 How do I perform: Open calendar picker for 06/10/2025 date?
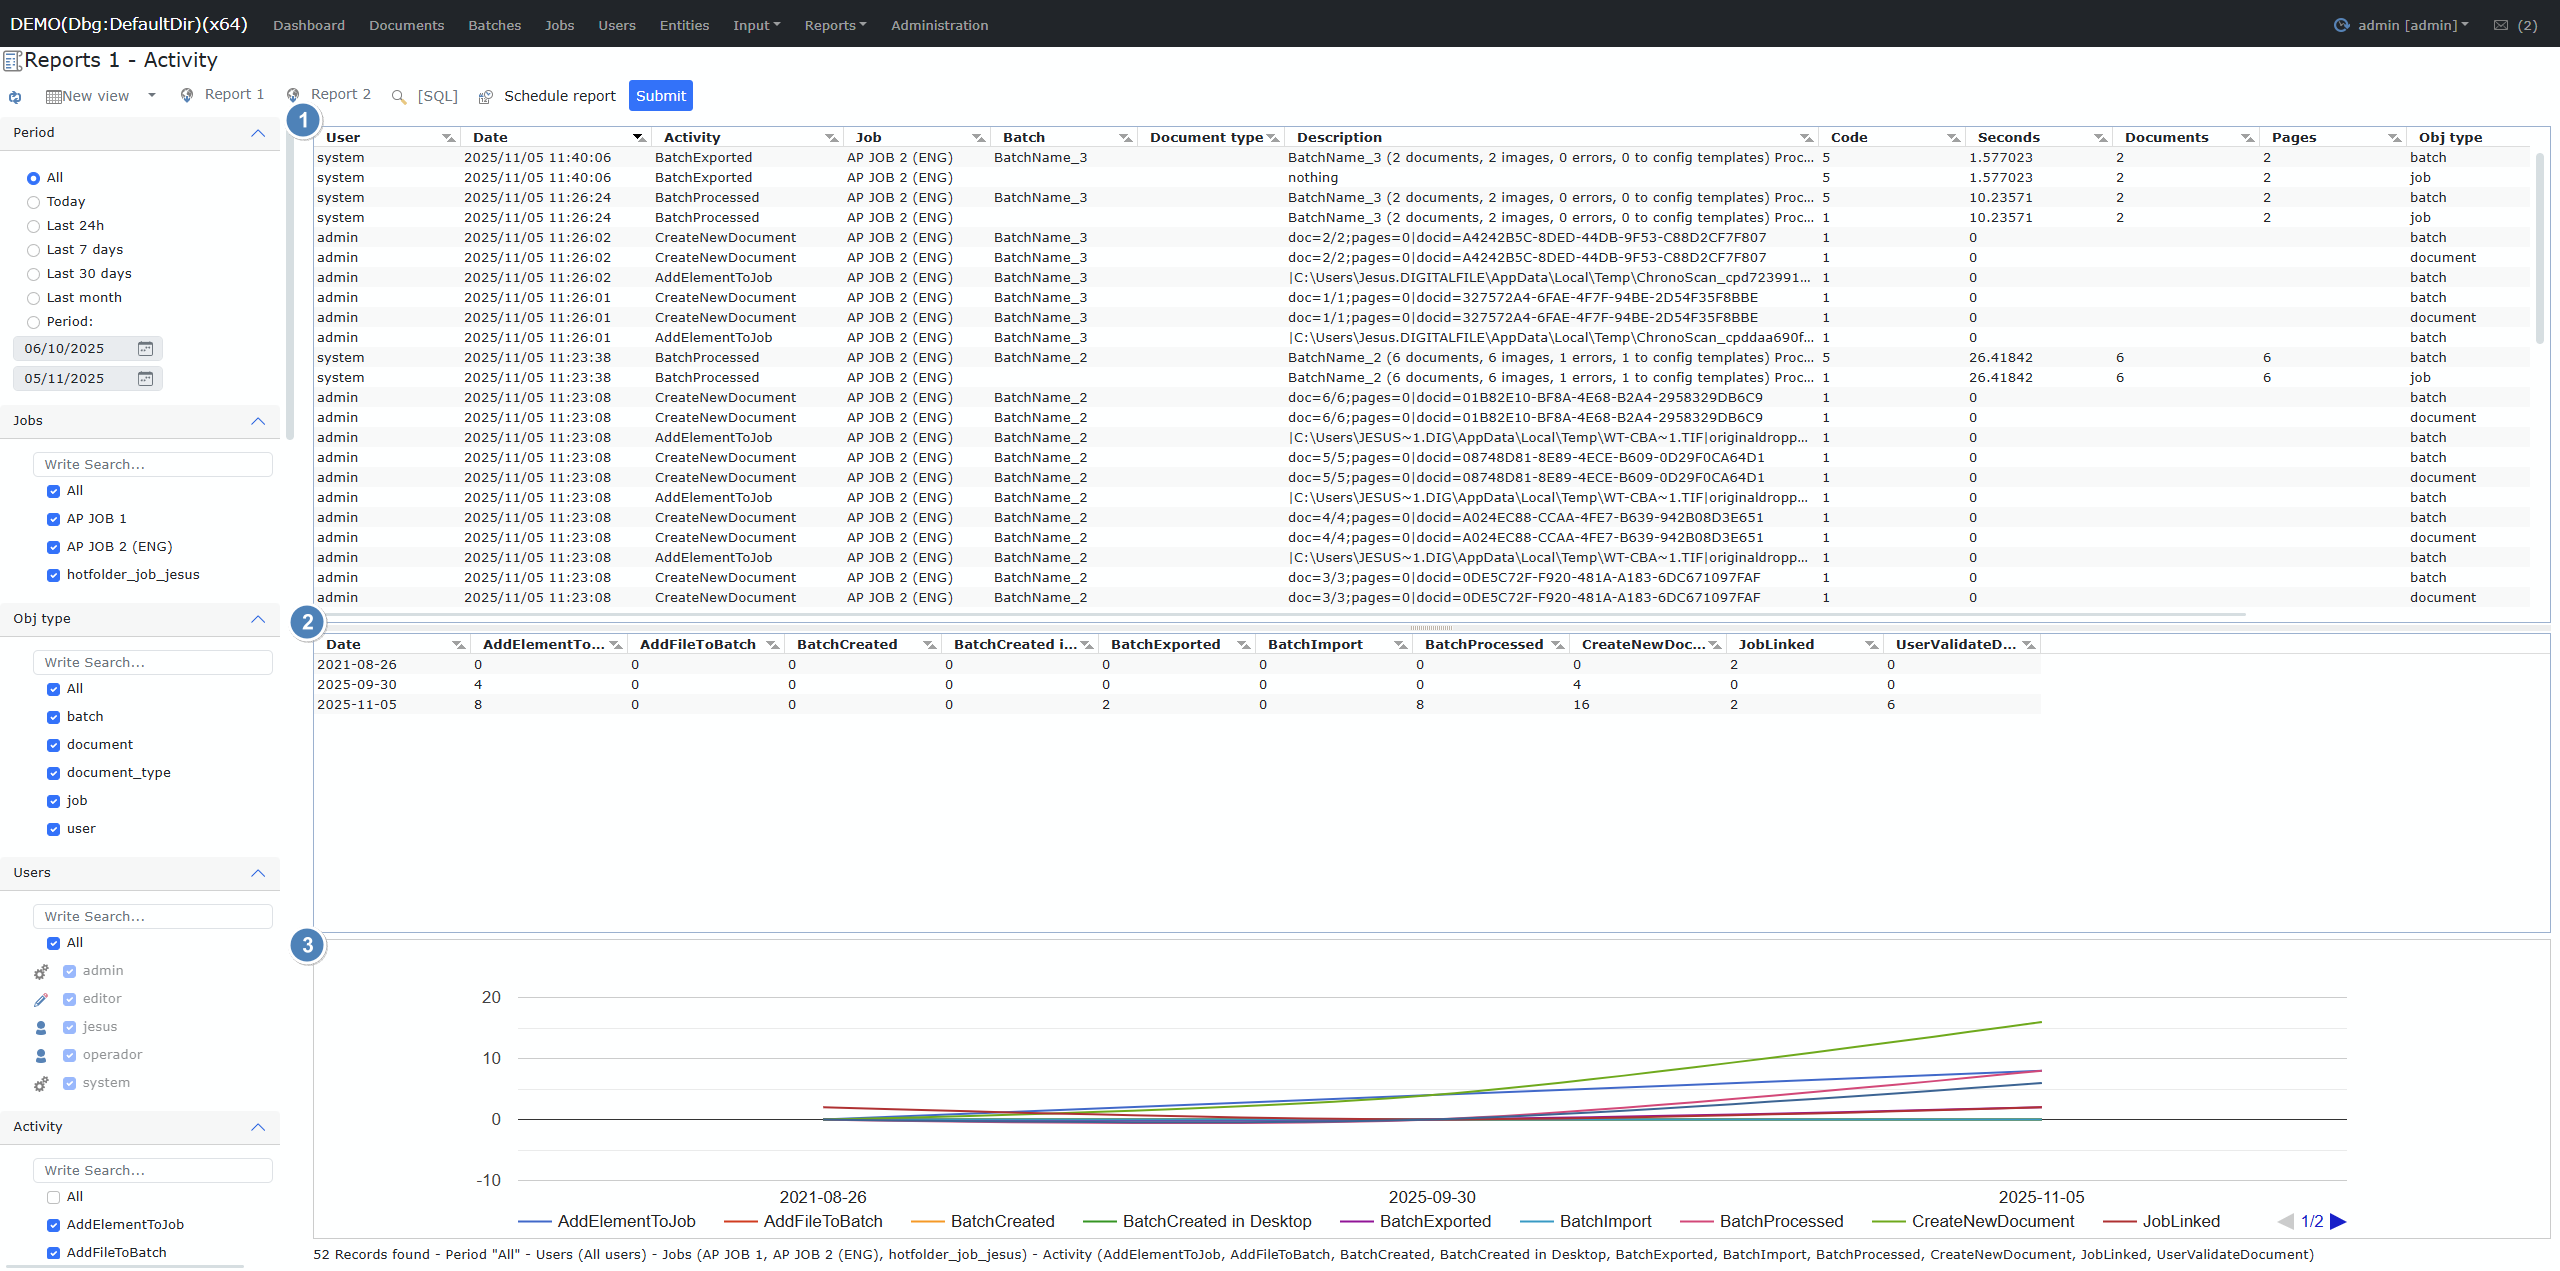click(x=145, y=349)
